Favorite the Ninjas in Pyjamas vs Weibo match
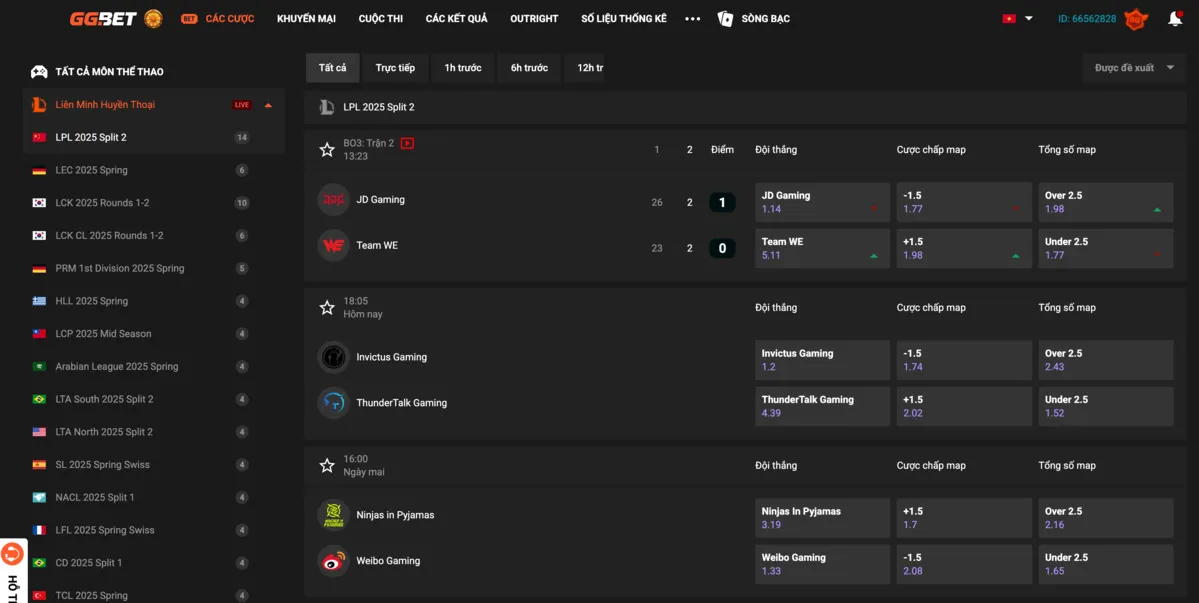 pos(327,465)
